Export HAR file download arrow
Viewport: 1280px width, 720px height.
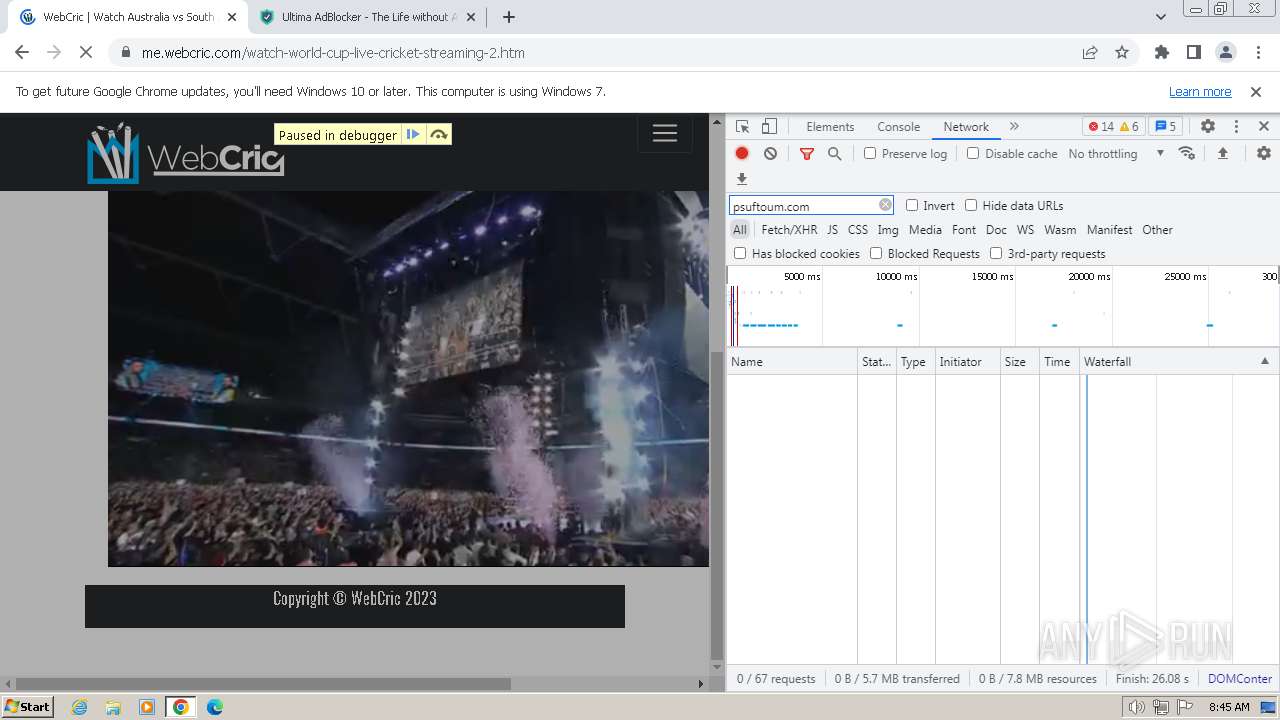[x=742, y=179]
